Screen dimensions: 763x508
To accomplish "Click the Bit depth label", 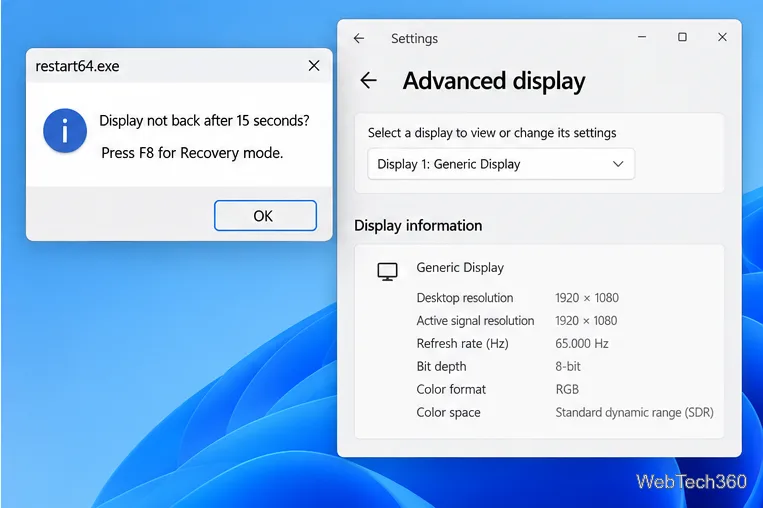I will (441, 366).
